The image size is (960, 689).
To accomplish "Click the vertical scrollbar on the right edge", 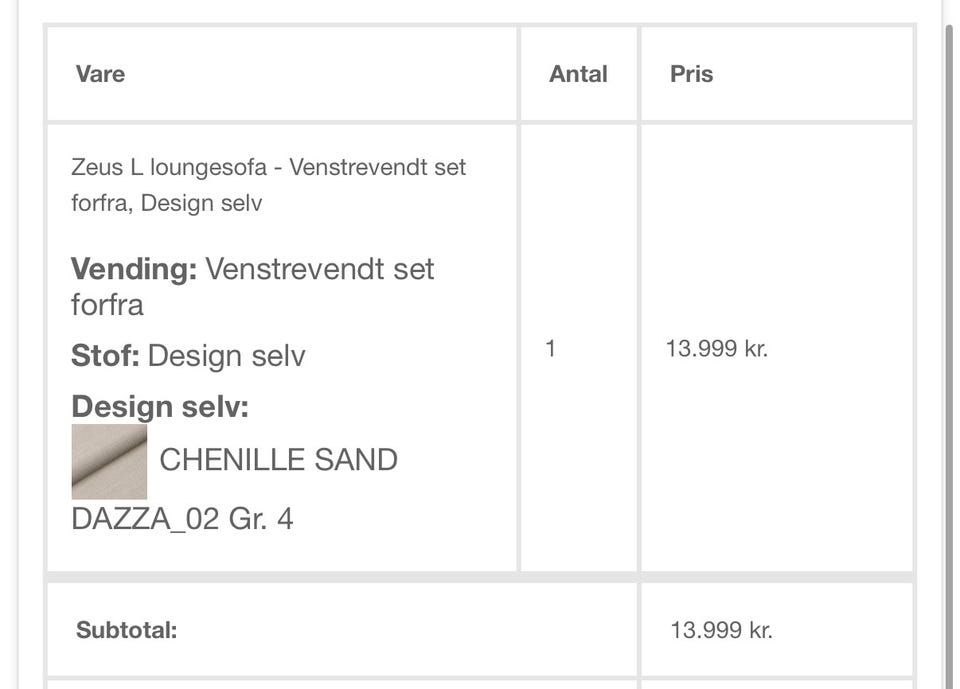I will [x=952, y=300].
